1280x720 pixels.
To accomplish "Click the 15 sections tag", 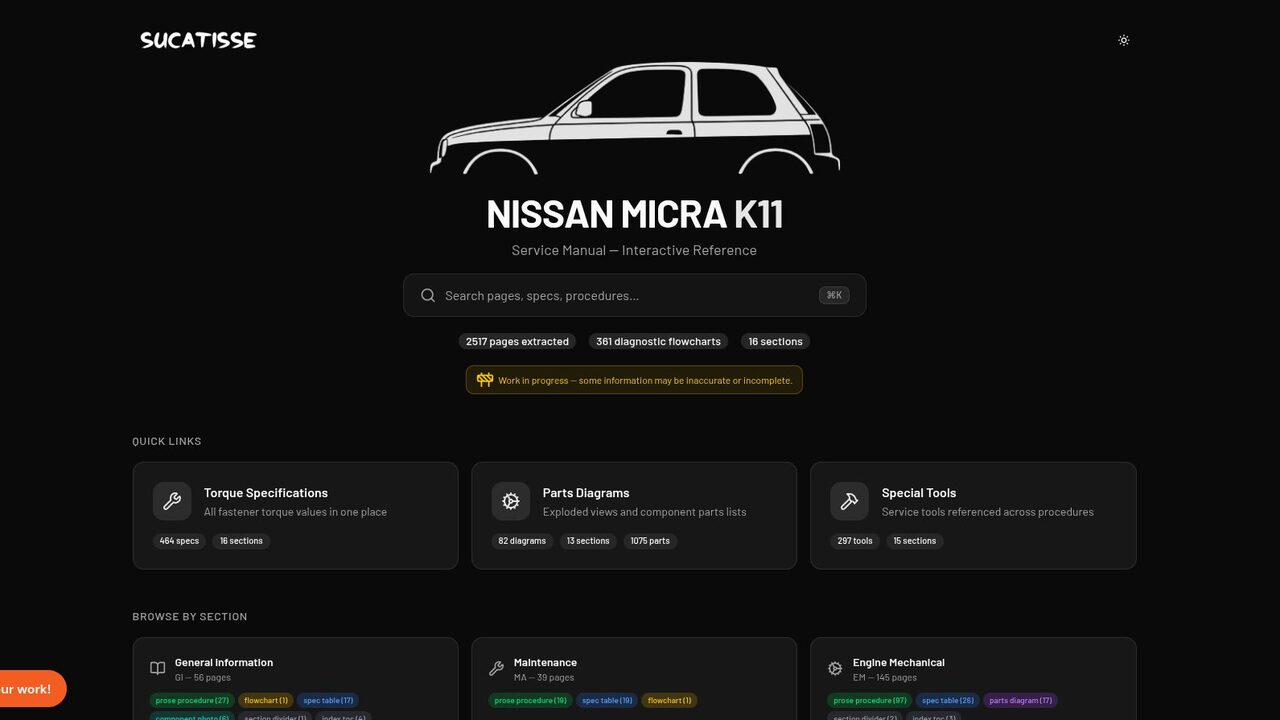I will point(915,541).
